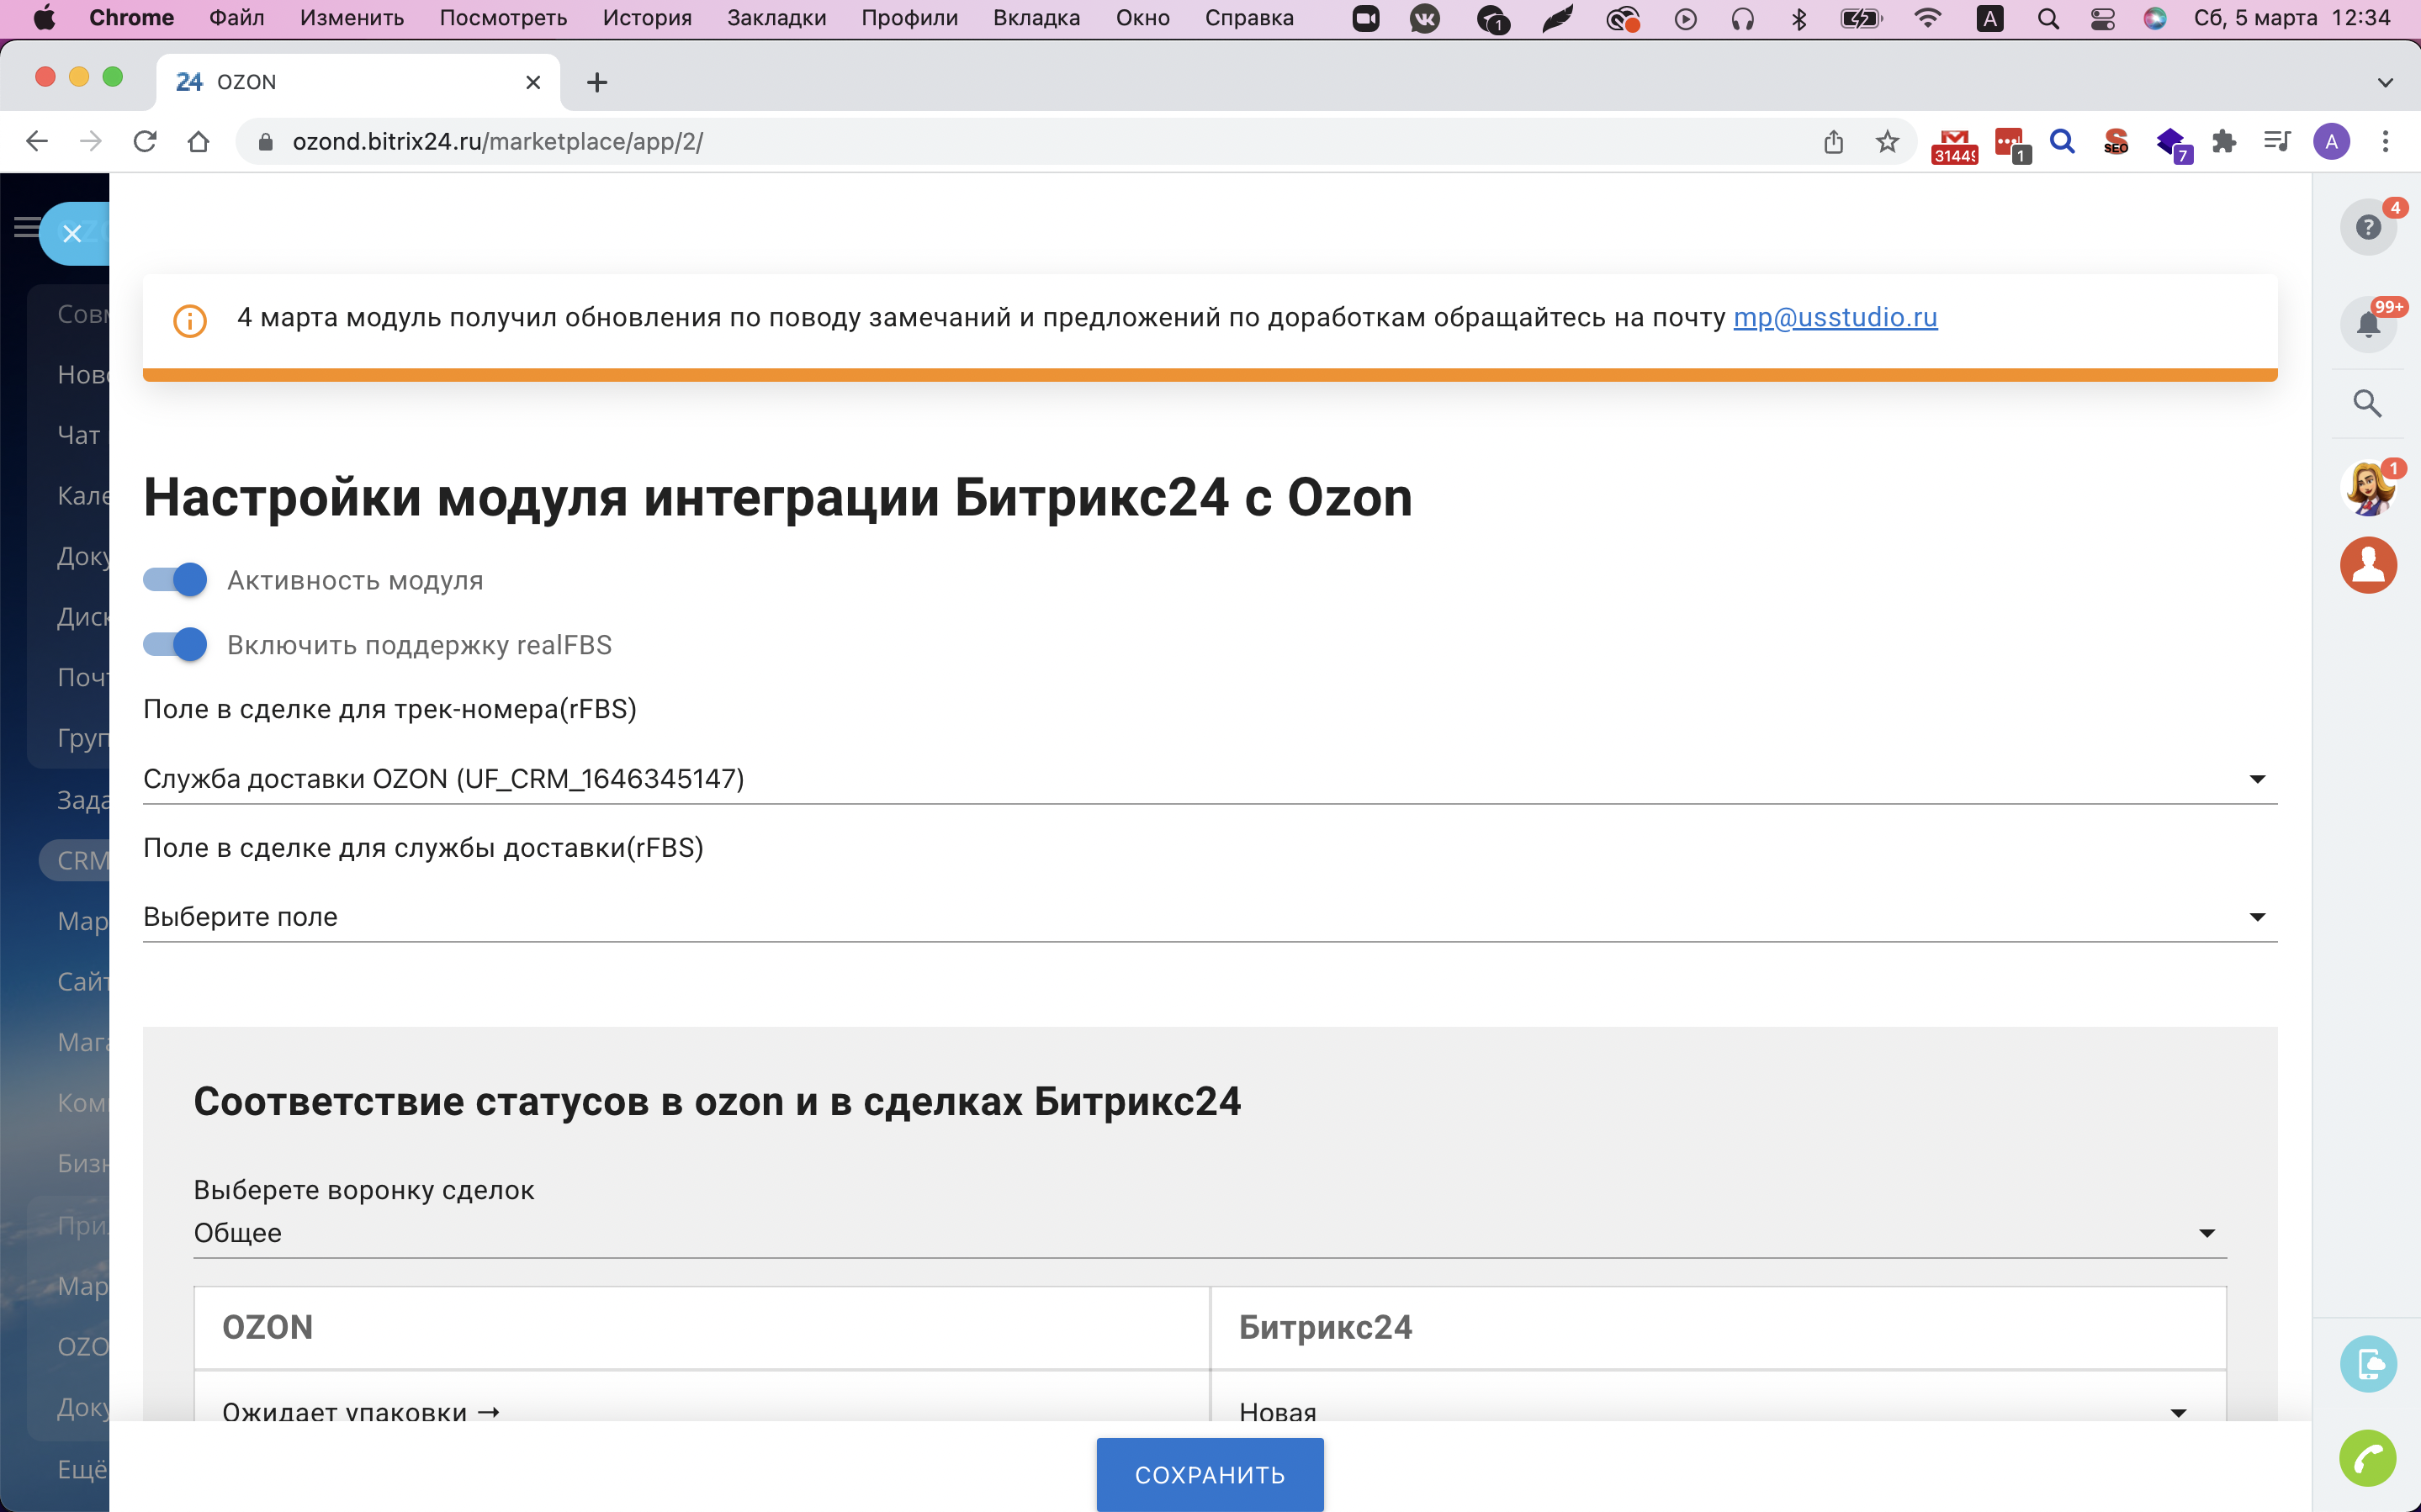Viewport: 2421px width, 1512px height.
Task: Disable the realFBS support switch
Action: [175, 644]
